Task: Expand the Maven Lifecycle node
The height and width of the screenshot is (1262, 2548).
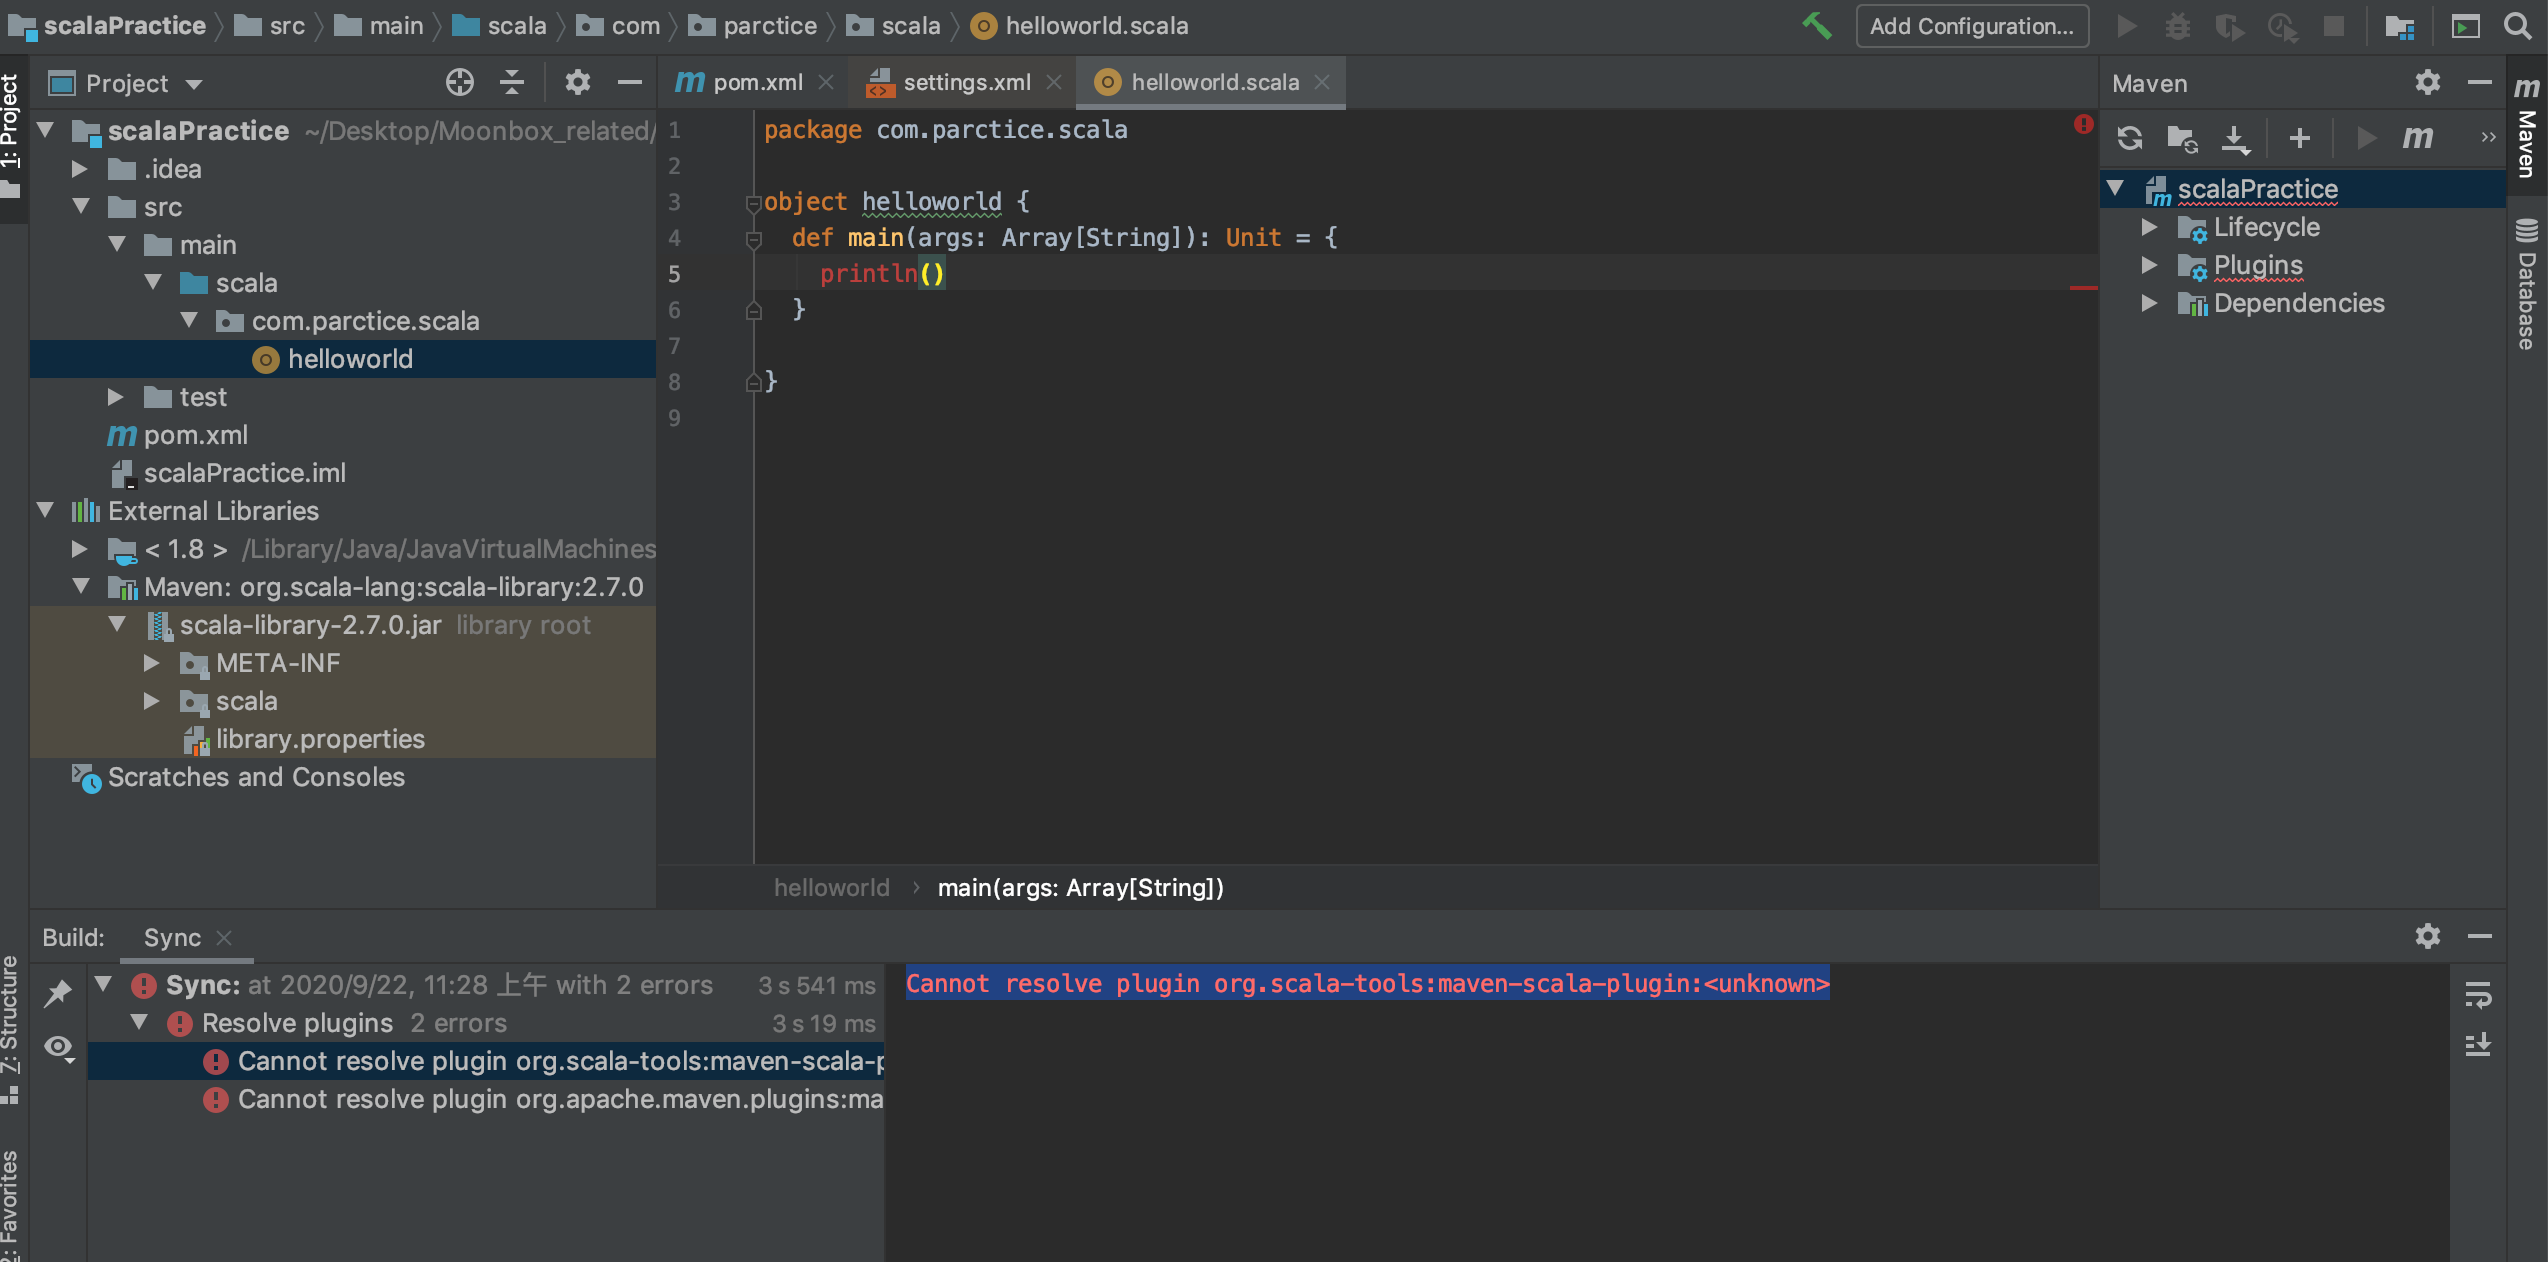Action: (x=2149, y=227)
